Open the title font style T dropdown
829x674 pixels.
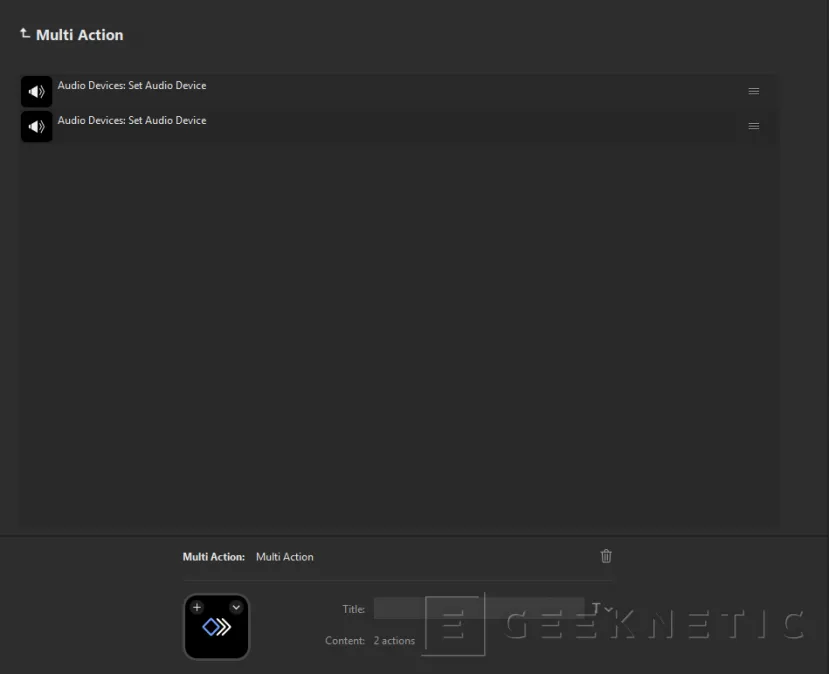click(x=602, y=608)
